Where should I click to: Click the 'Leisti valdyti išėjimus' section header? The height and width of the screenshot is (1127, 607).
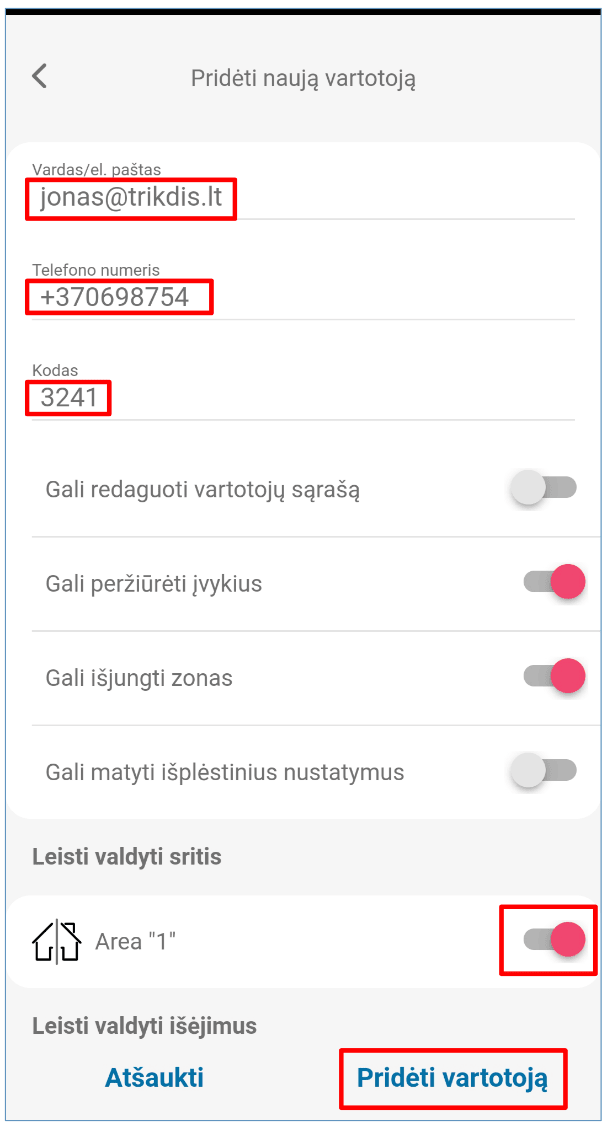tap(144, 1026)
